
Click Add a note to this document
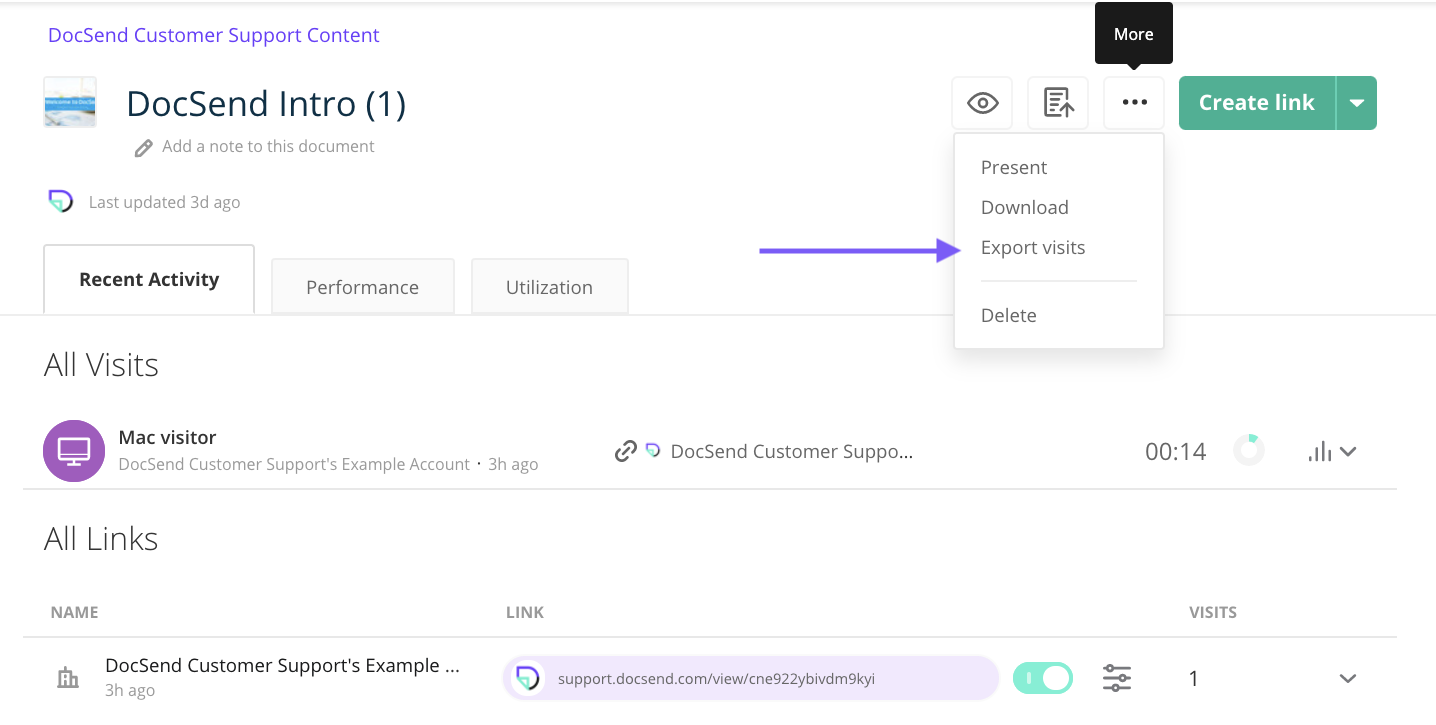[x=268, y=146]
